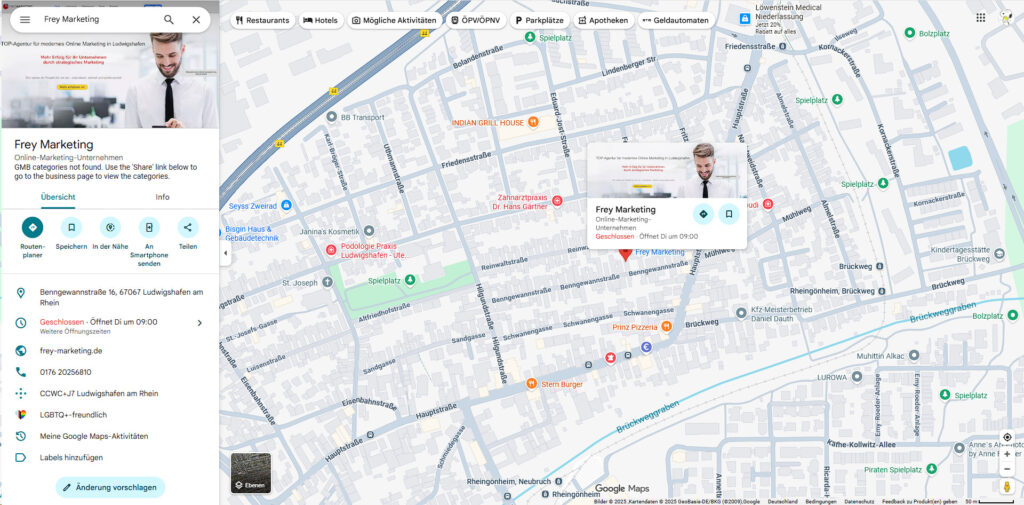Select the Übersicht tab
The height and width of the screenshot is (505, 1024).
pos(58,197)
